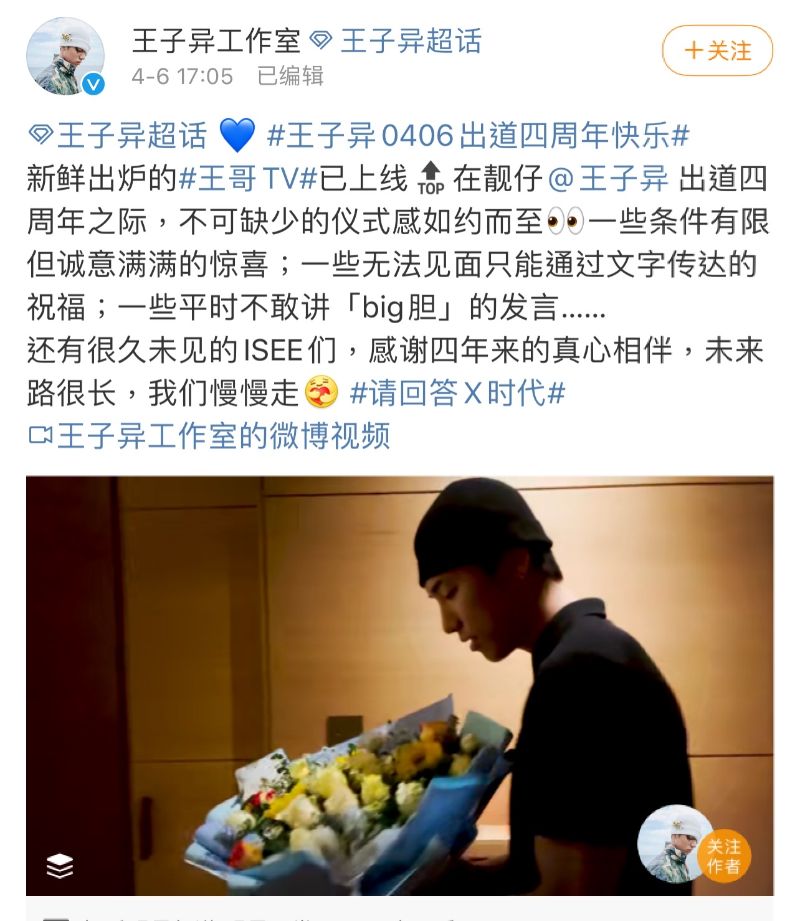Open the stacked layers icon on the video
The height and width of the screenshot is (921, 800).
click(59, 866)
